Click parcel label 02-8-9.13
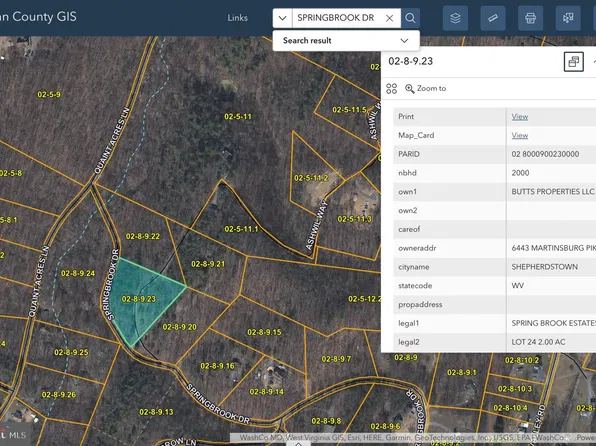Viewport: 596px width, 446px height. point(156,412)
